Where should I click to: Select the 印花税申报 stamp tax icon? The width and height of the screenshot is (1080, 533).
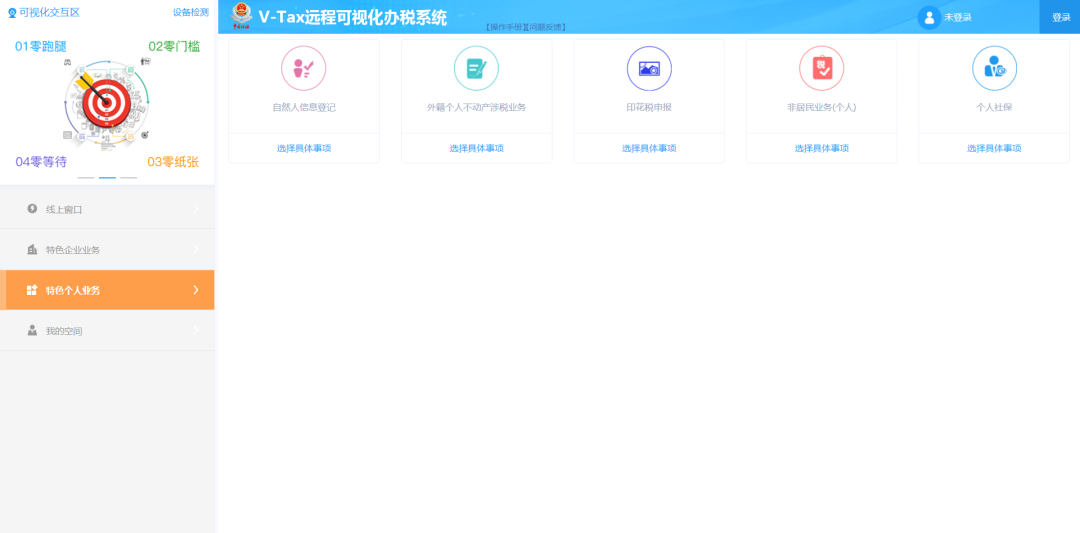(649, 68)
